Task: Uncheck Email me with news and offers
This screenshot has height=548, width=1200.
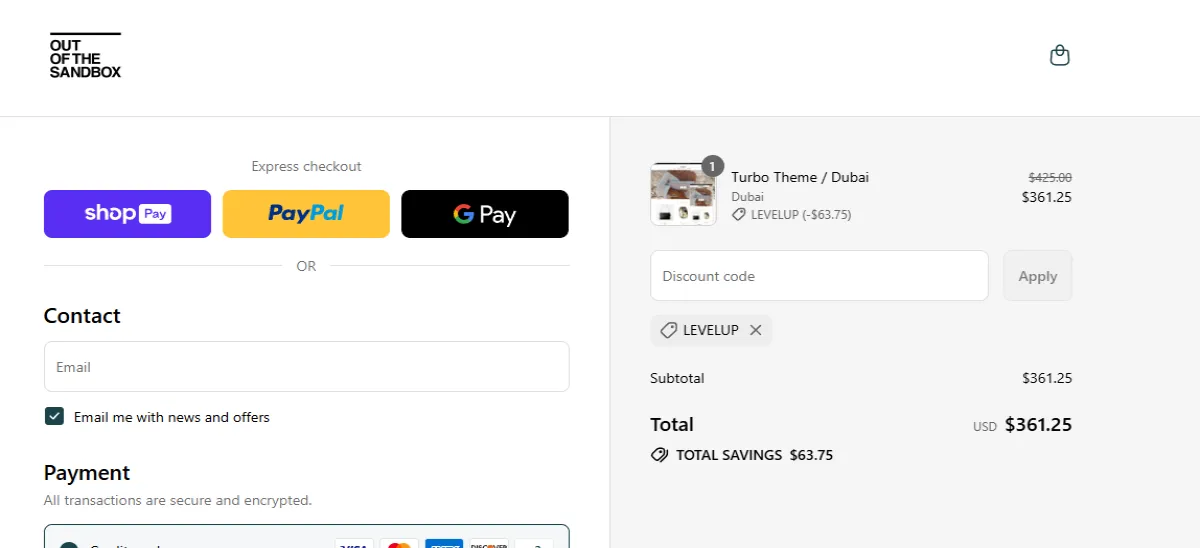Action: [x=55, y=417]
